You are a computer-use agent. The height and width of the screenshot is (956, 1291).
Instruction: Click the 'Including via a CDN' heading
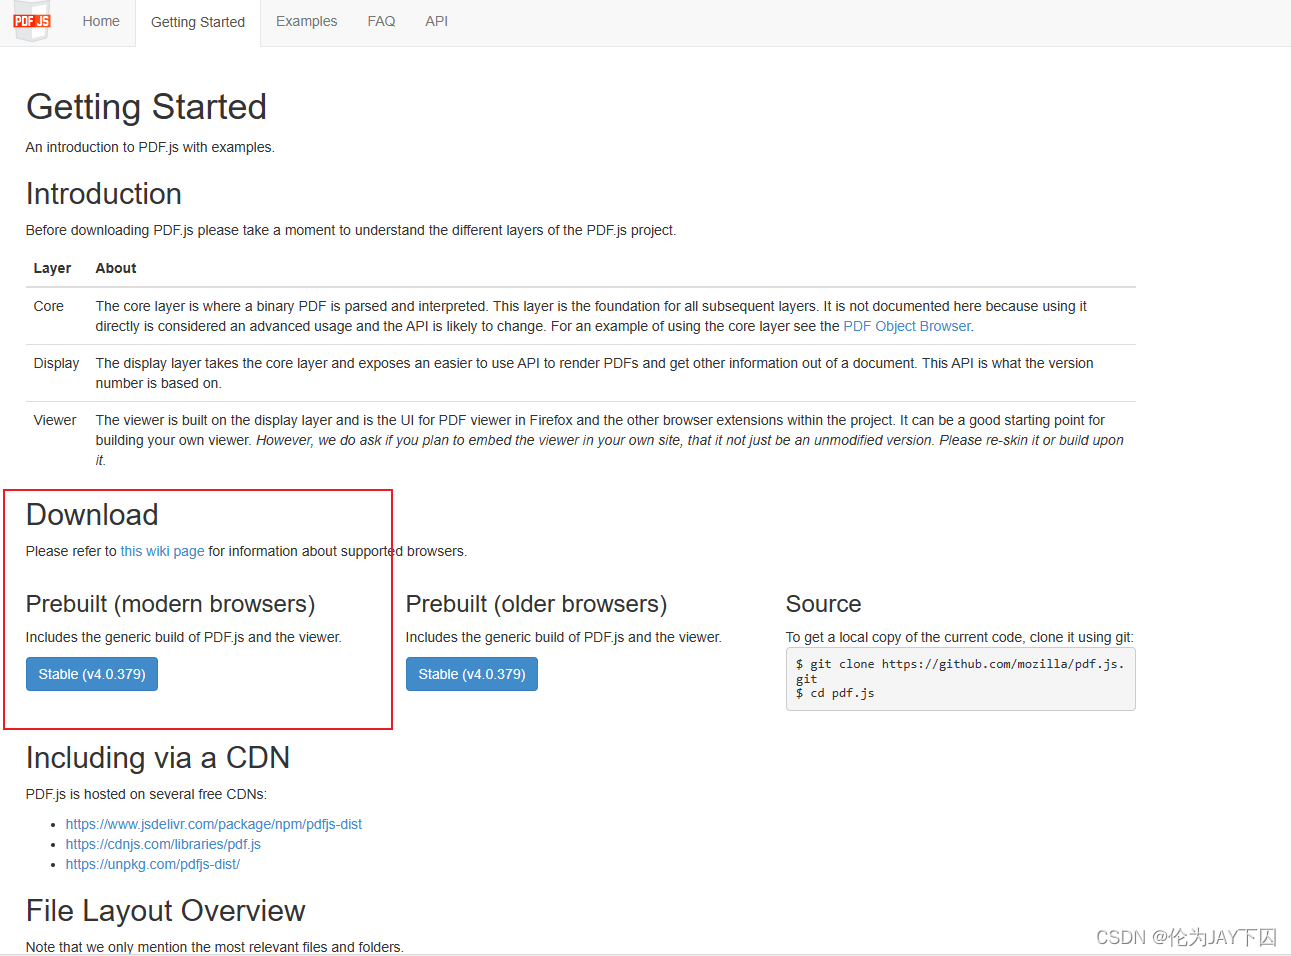(x=158, y=758)
